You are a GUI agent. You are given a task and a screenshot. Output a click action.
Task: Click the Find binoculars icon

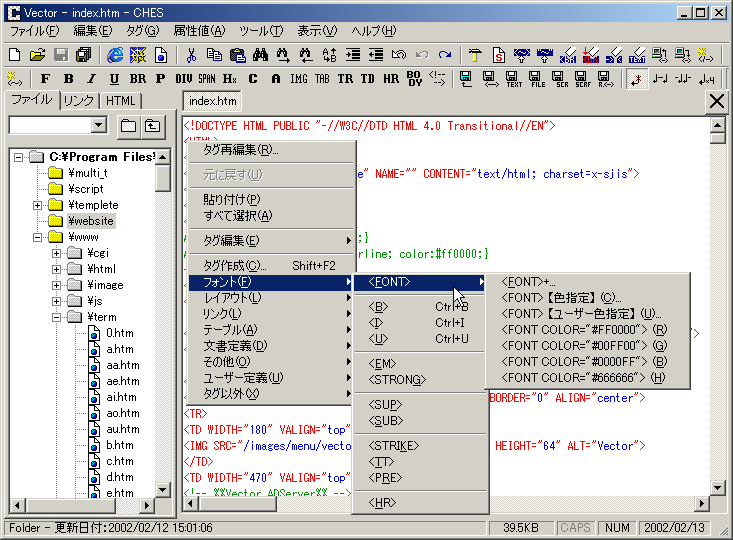pyautogui.click(x=260, y=55)
